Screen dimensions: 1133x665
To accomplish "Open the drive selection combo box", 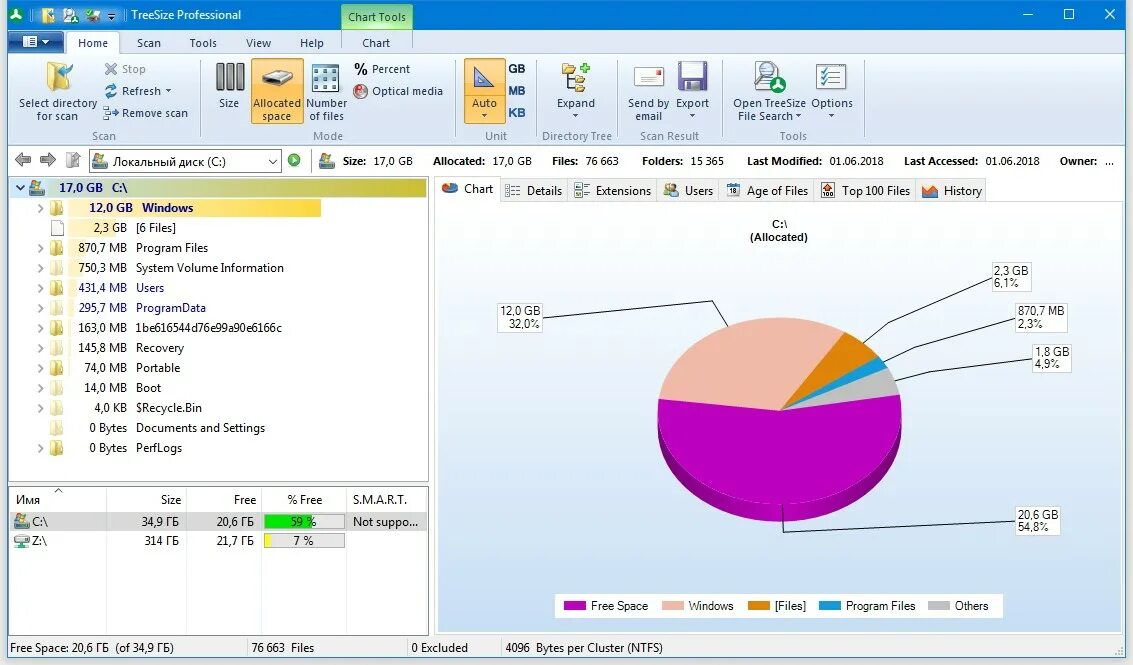I will [185, 161].
